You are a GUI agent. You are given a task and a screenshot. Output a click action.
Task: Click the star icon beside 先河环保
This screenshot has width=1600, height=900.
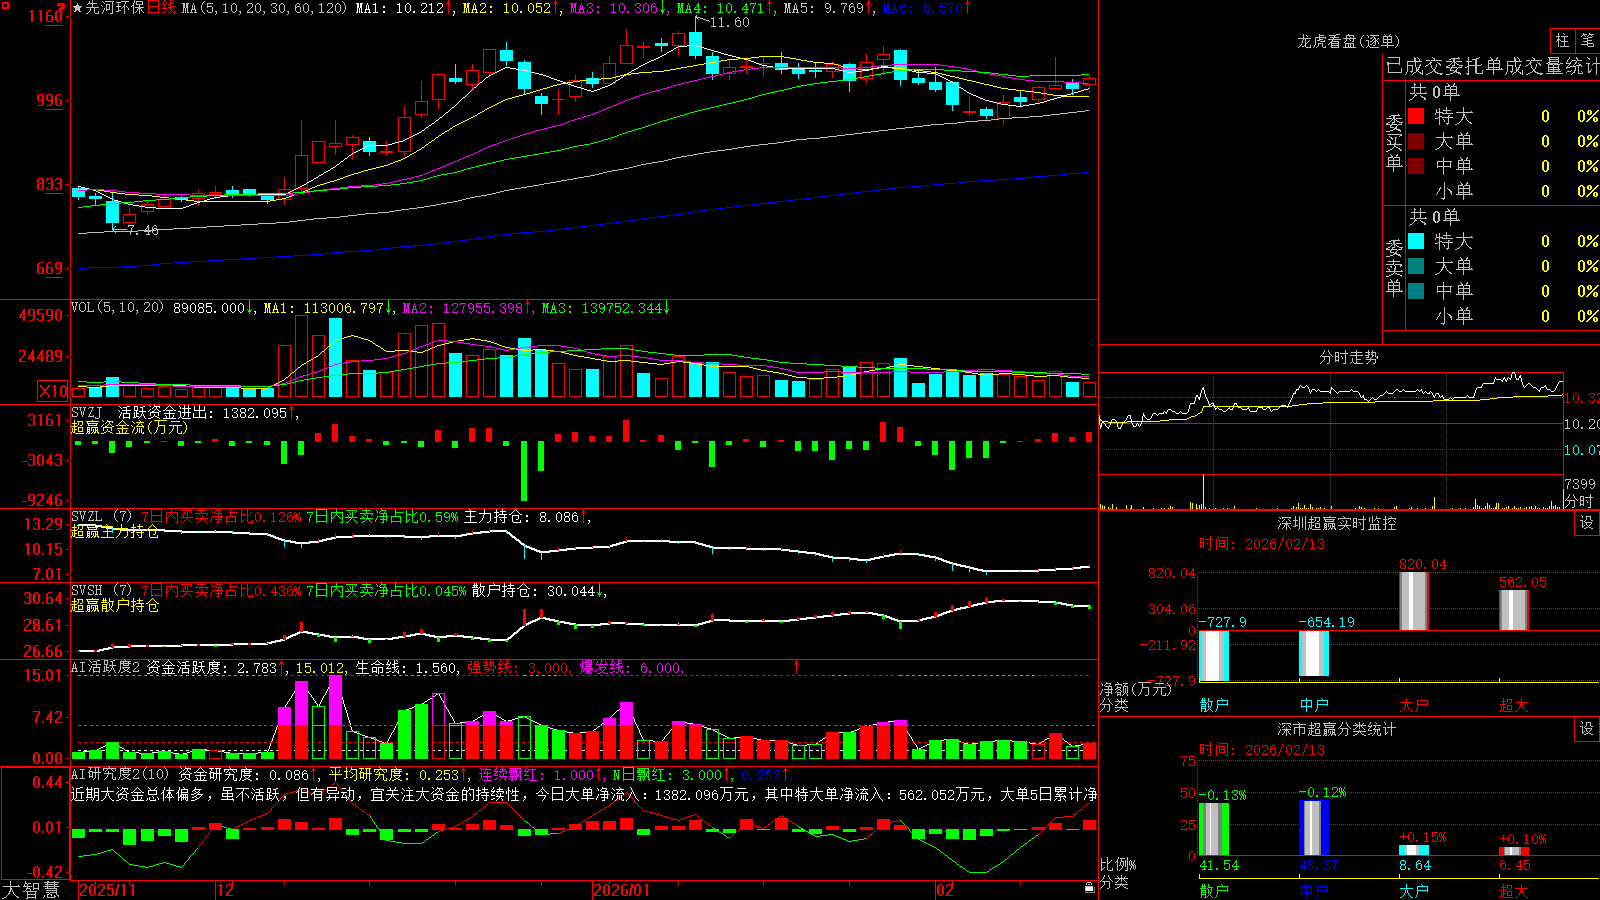pyautogui.click(x=78, y=8)
